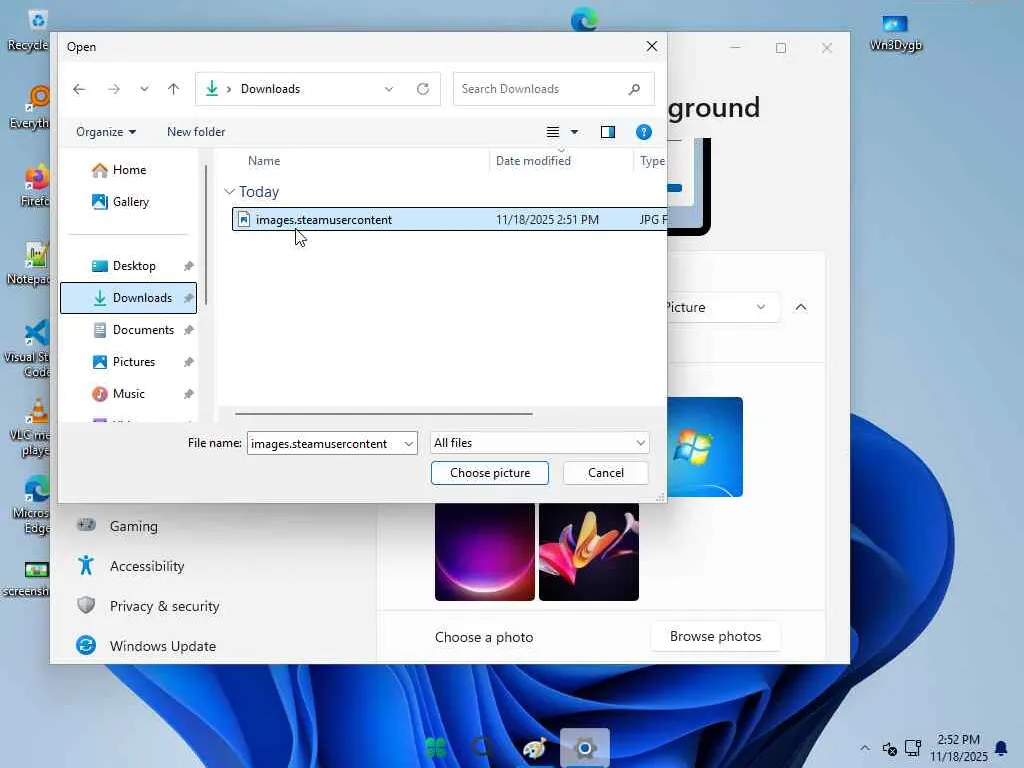Click the pin icon next to Music
1024x768 pixels.
[189, 394]
